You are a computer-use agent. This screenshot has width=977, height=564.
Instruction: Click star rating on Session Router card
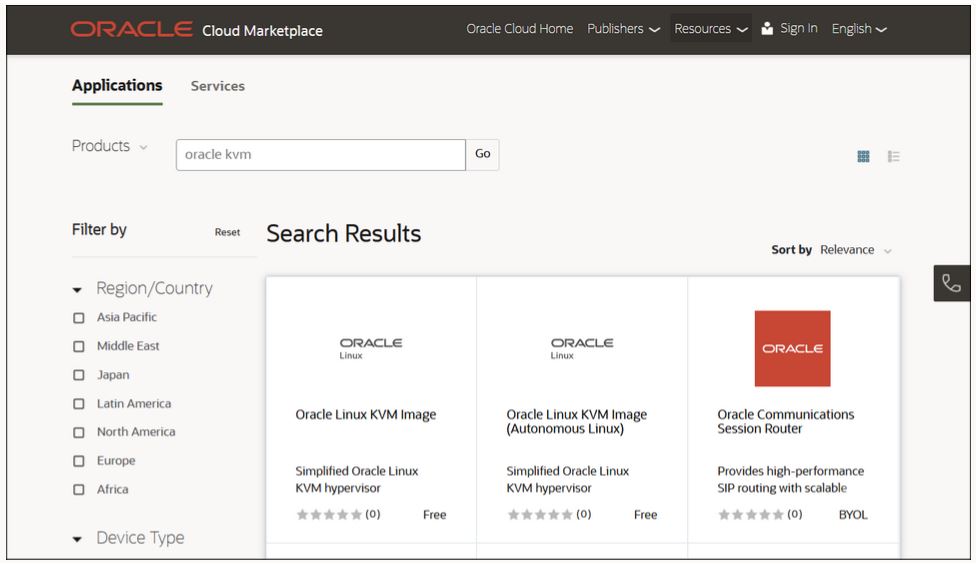click(751, 515)
